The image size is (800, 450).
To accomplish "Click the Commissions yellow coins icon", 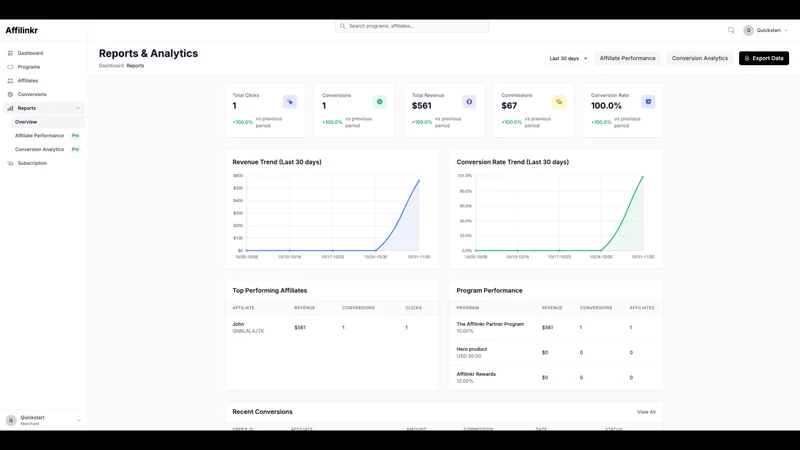I will click(x=559, y=102).
